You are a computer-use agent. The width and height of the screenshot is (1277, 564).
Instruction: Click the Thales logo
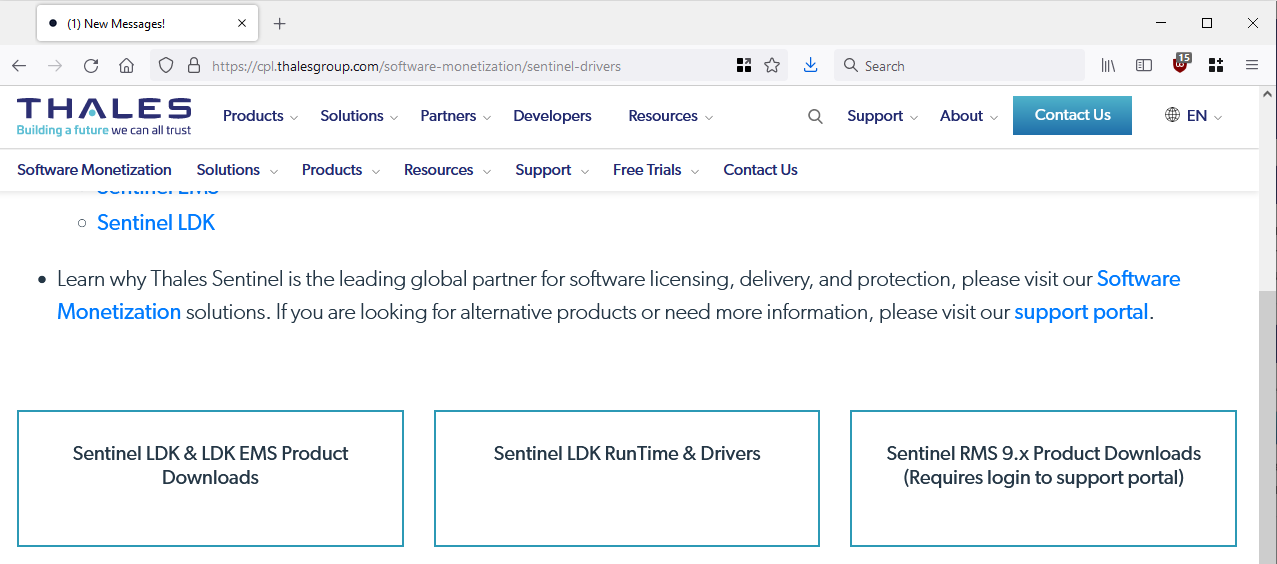point(104,116)
